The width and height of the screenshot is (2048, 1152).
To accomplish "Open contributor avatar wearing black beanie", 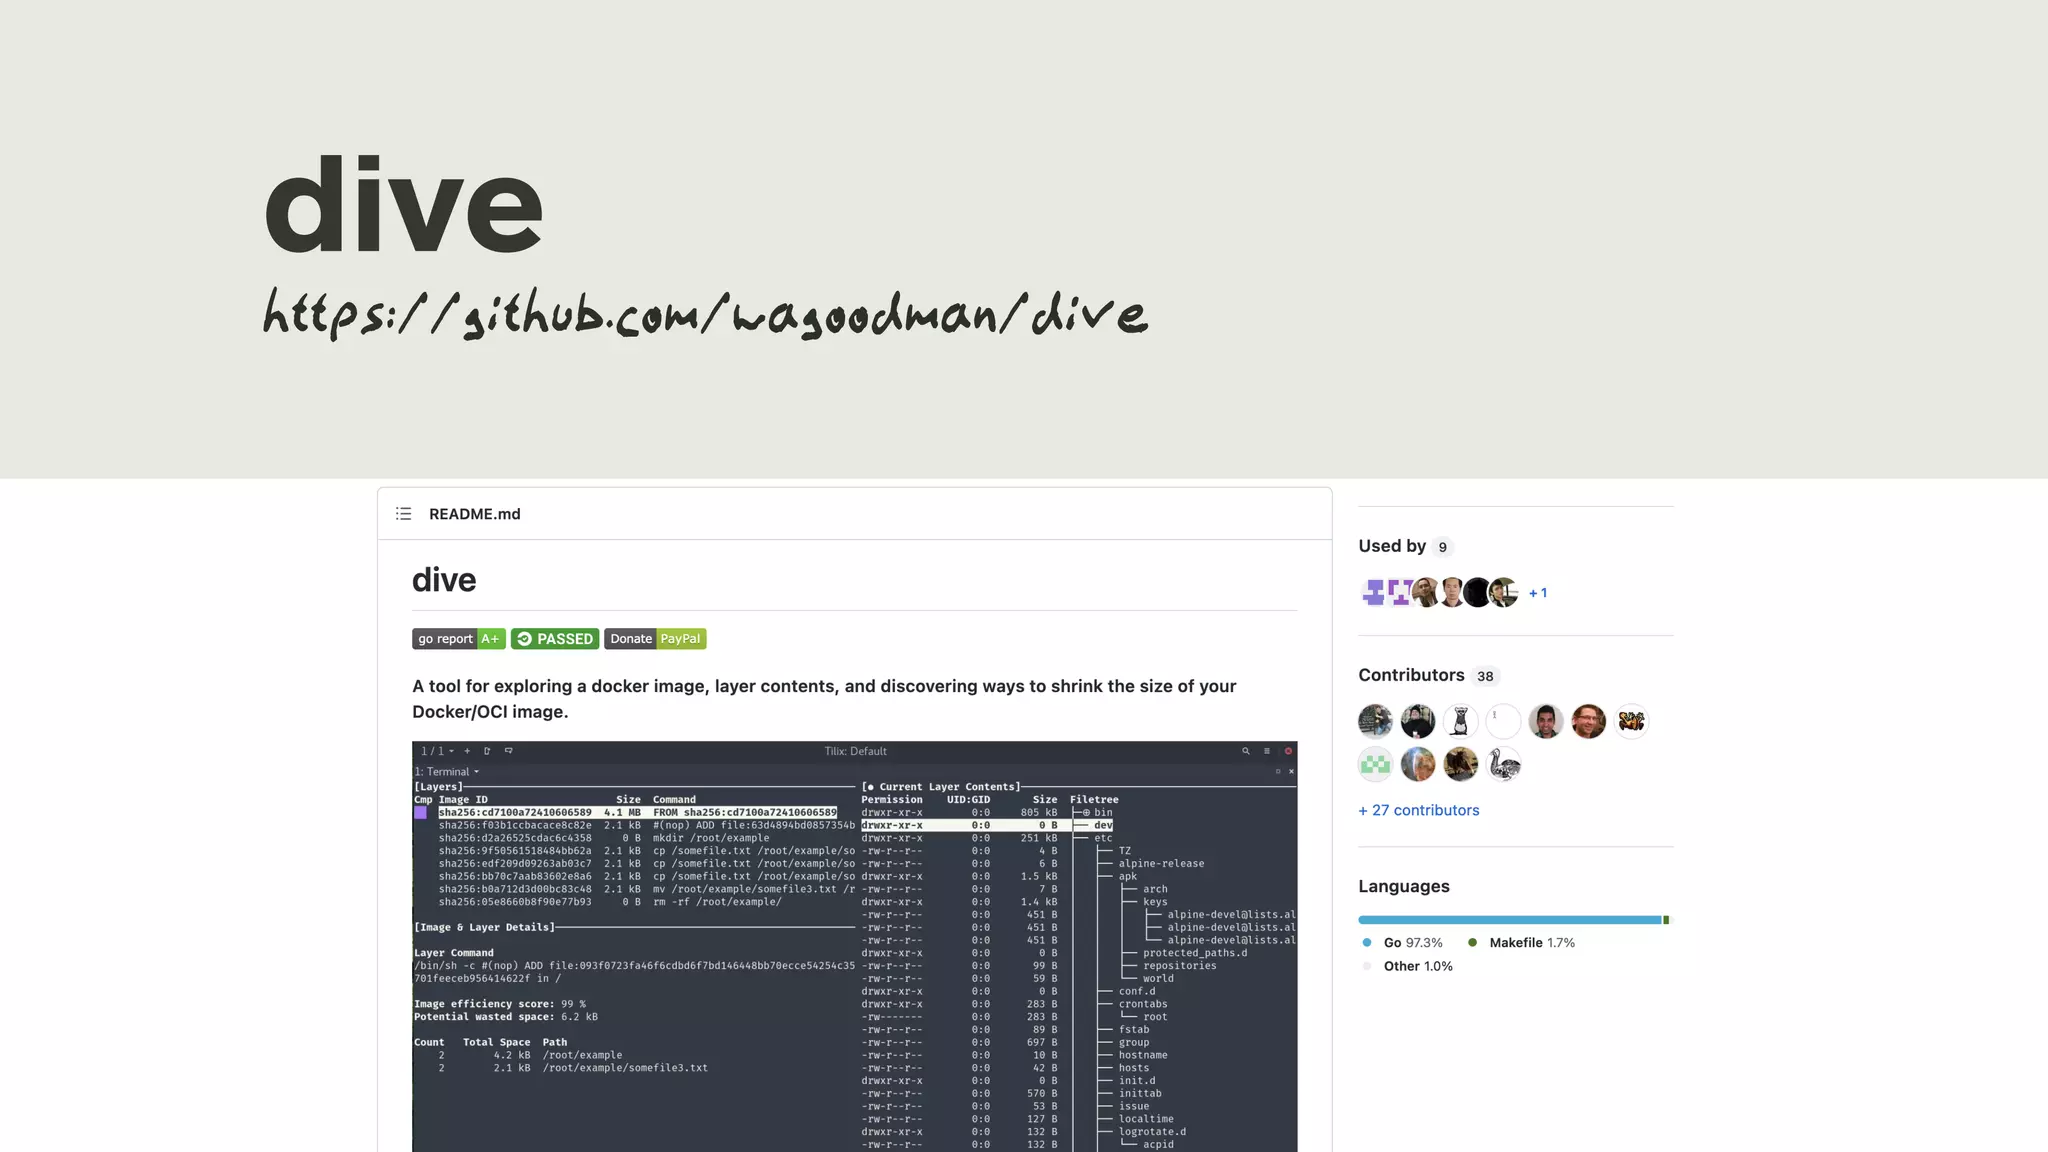I will pyautogui.click(x=1418, y=721).
